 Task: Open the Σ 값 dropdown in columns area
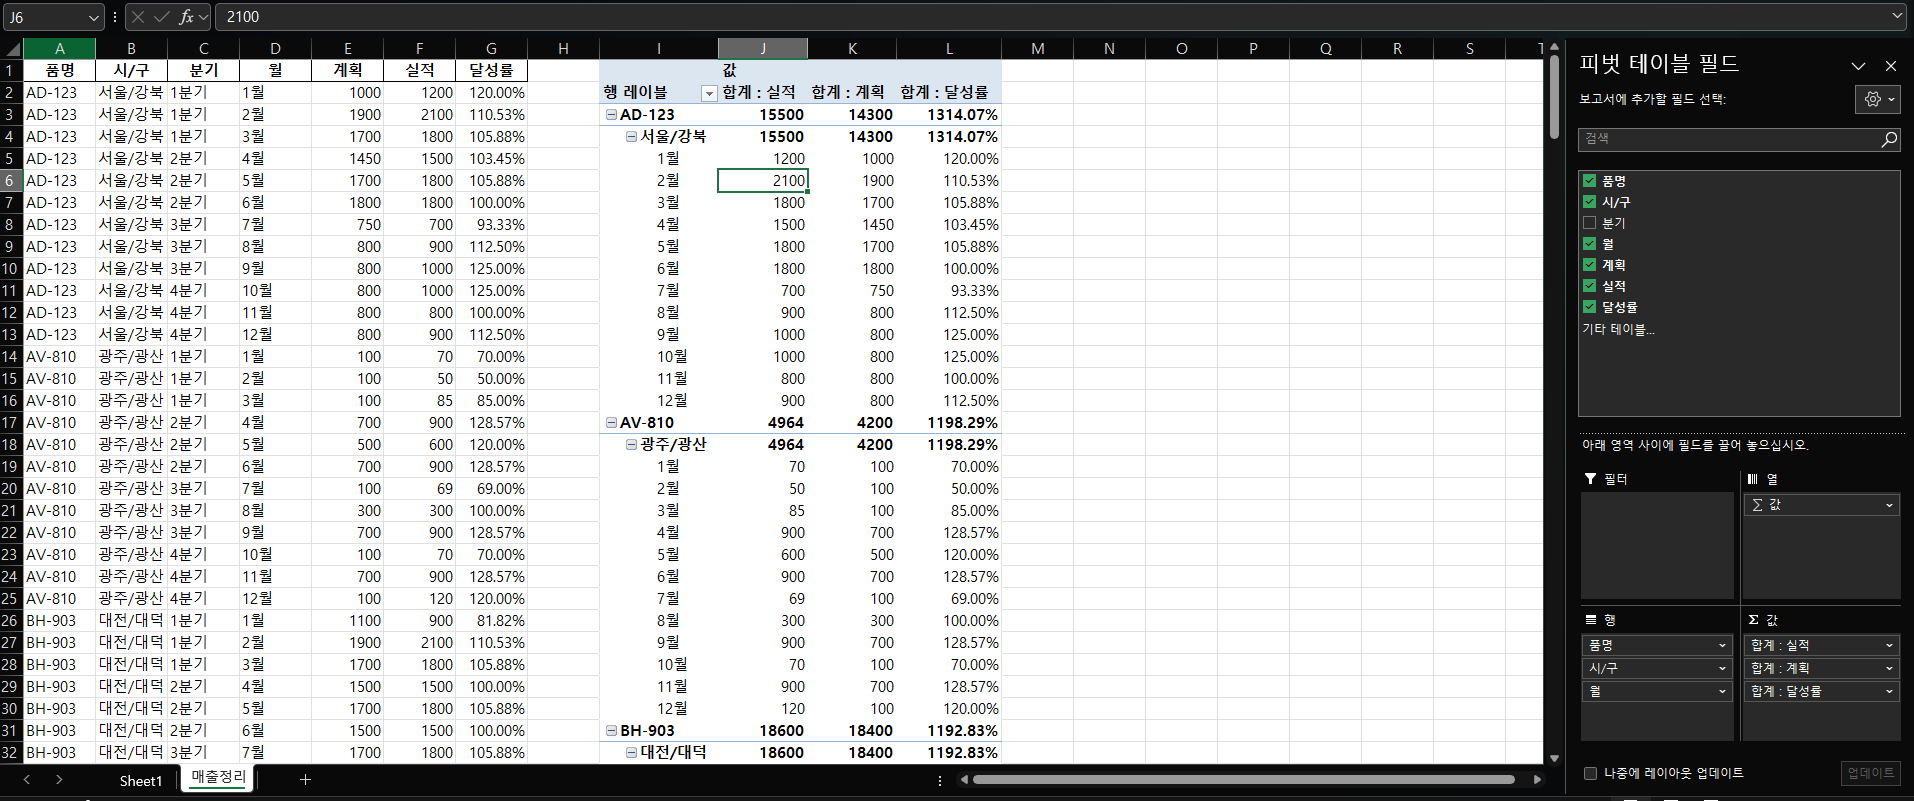[1889, 506]
